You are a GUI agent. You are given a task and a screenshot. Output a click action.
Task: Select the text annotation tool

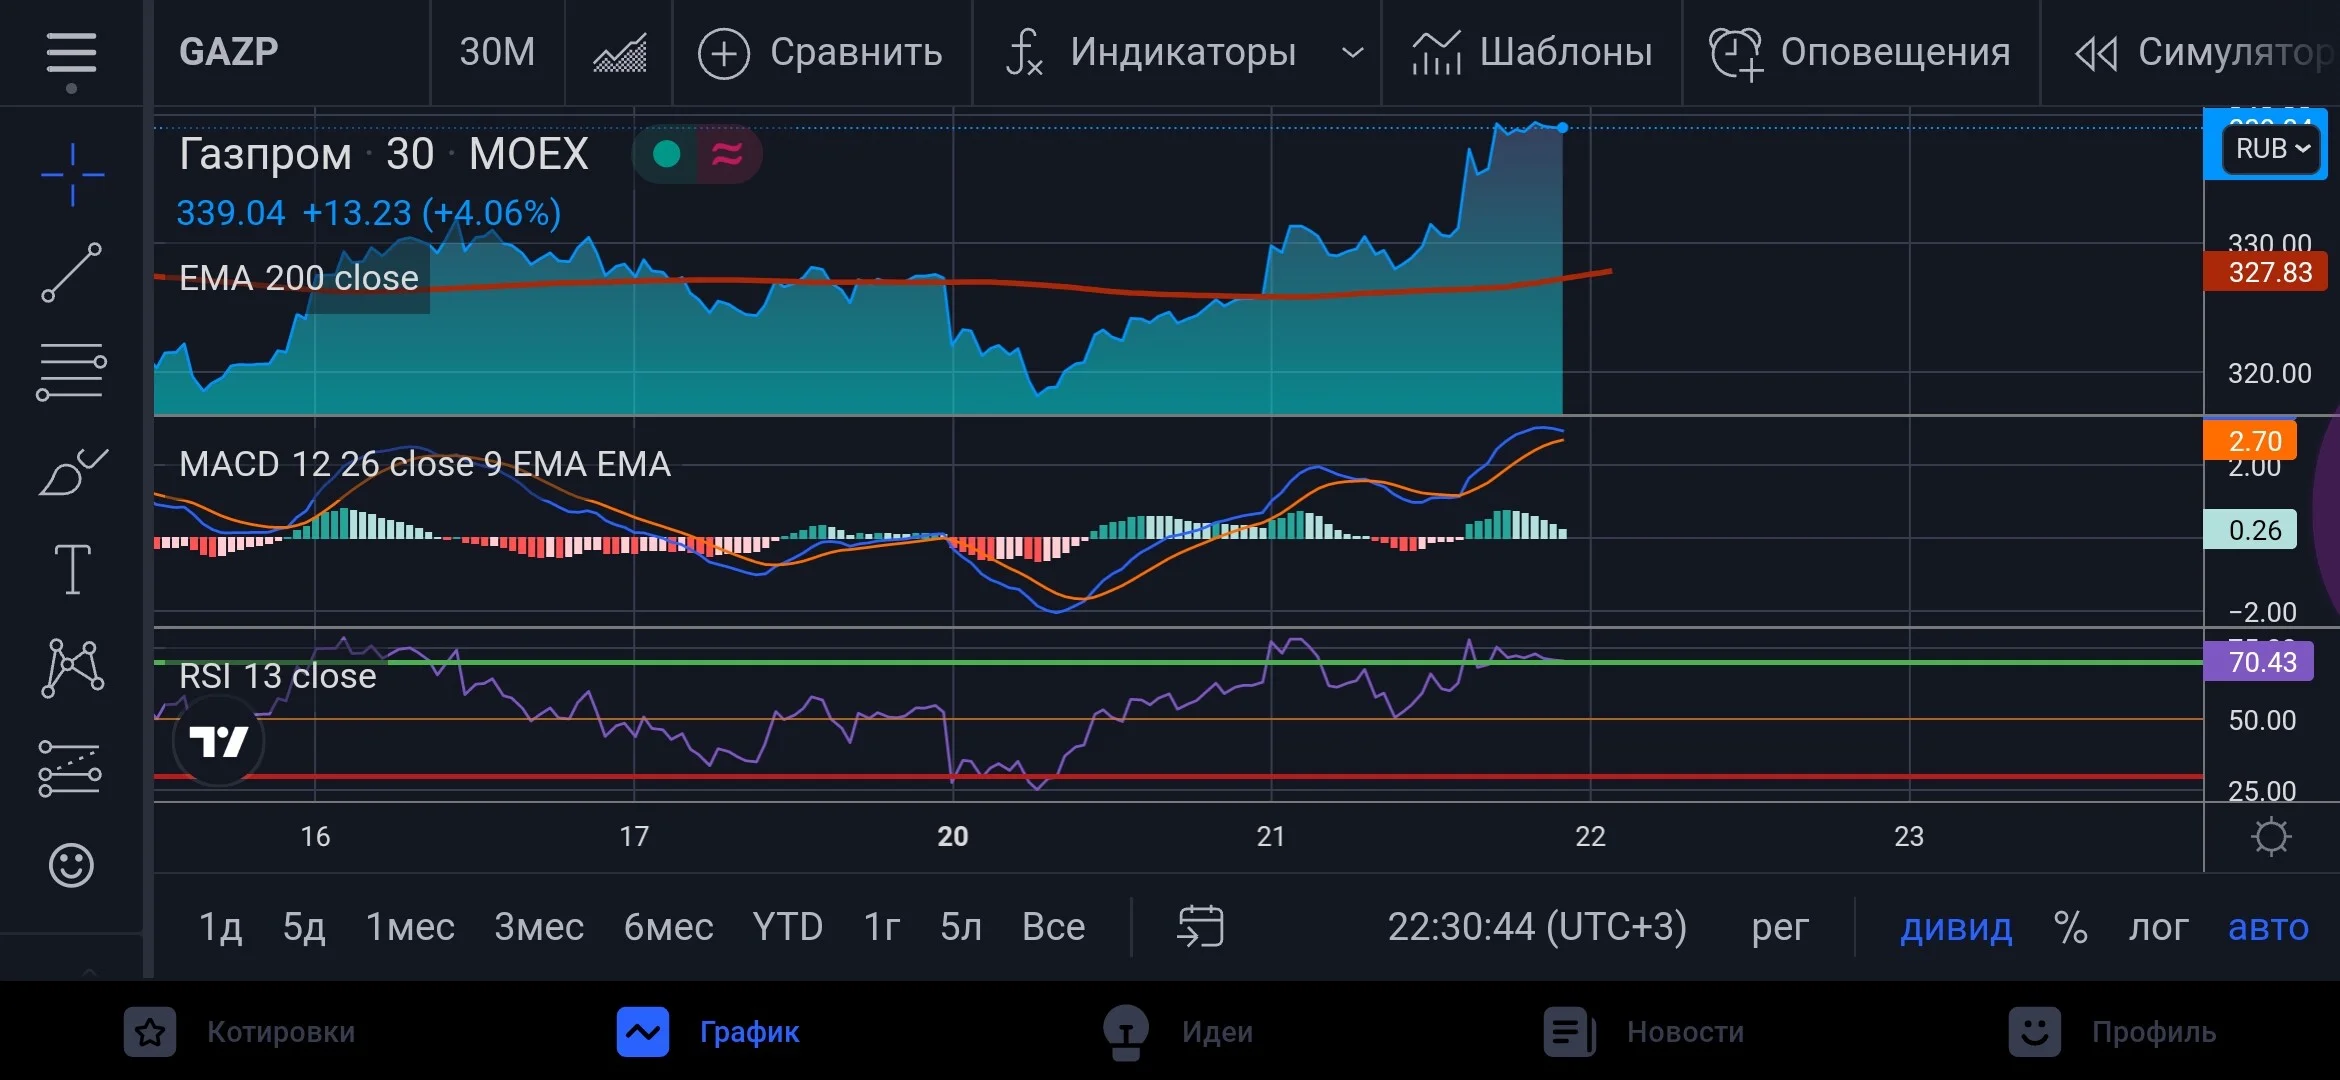click(72, 569)
